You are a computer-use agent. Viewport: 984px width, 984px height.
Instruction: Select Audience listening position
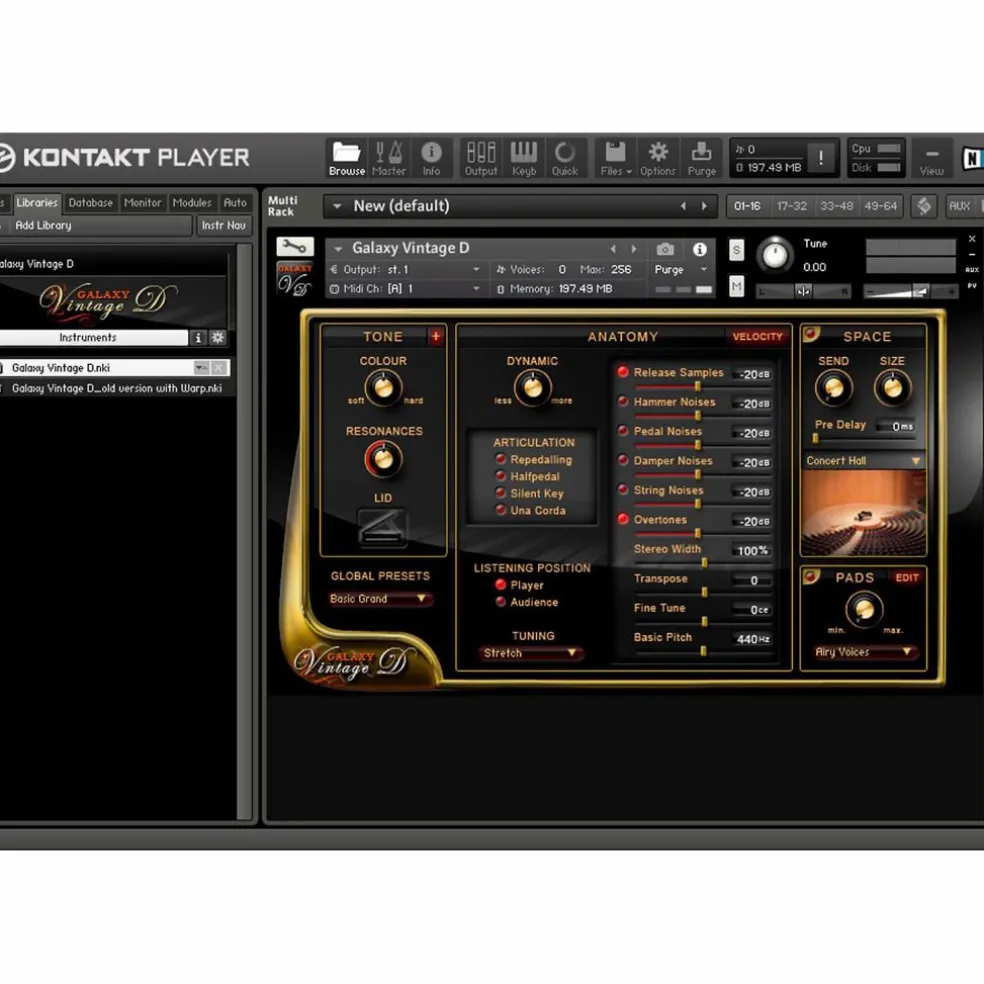[501, 602]
